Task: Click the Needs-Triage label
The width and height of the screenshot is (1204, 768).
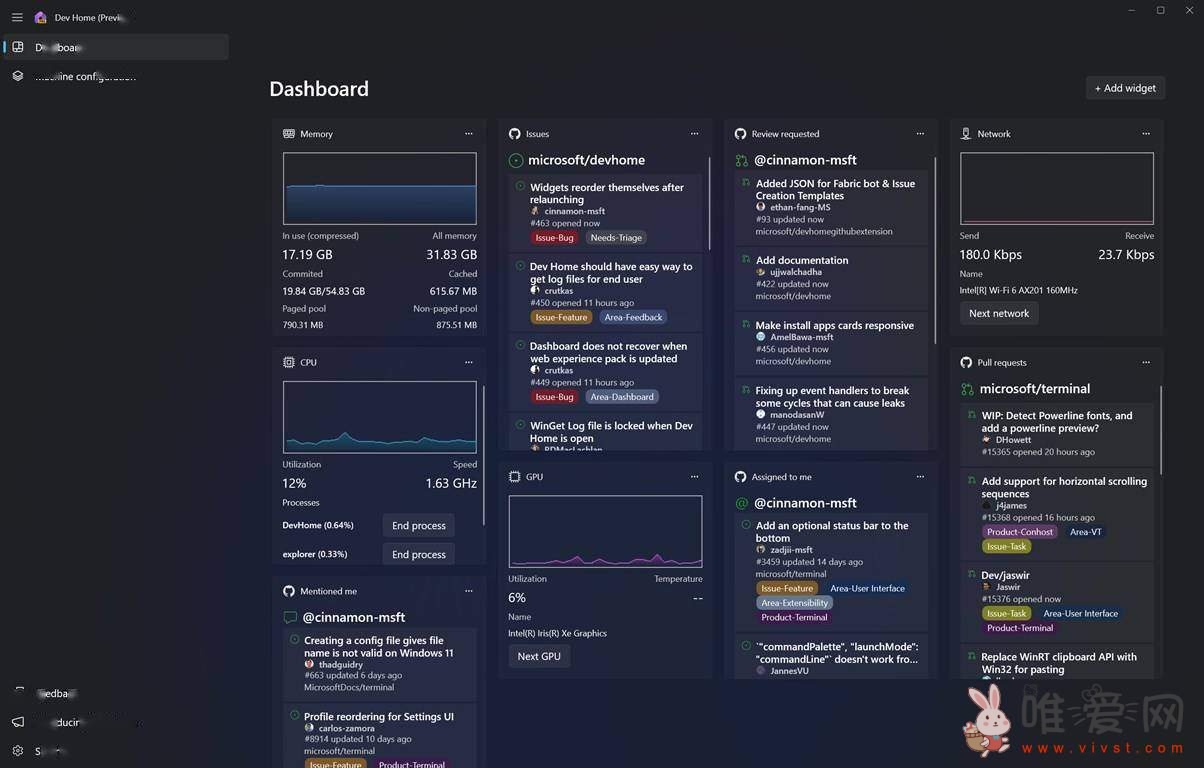Action: 616,238
